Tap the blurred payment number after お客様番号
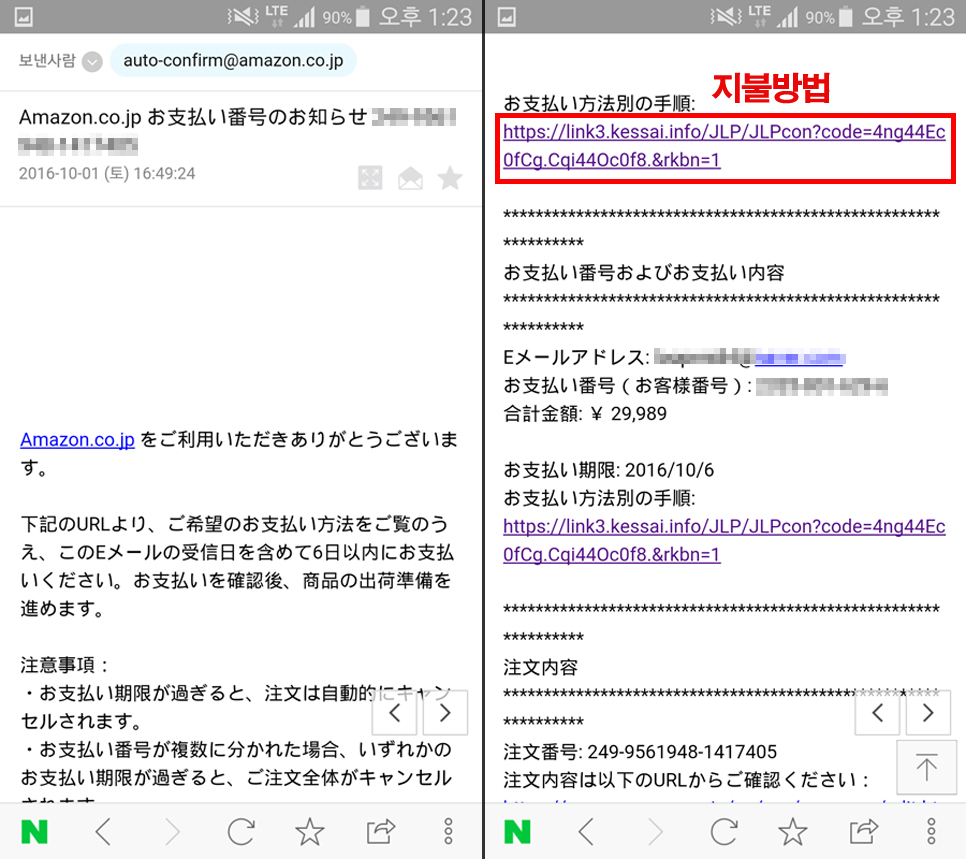Viewport: 966px width, 859px height. click(x=822, y=386)
